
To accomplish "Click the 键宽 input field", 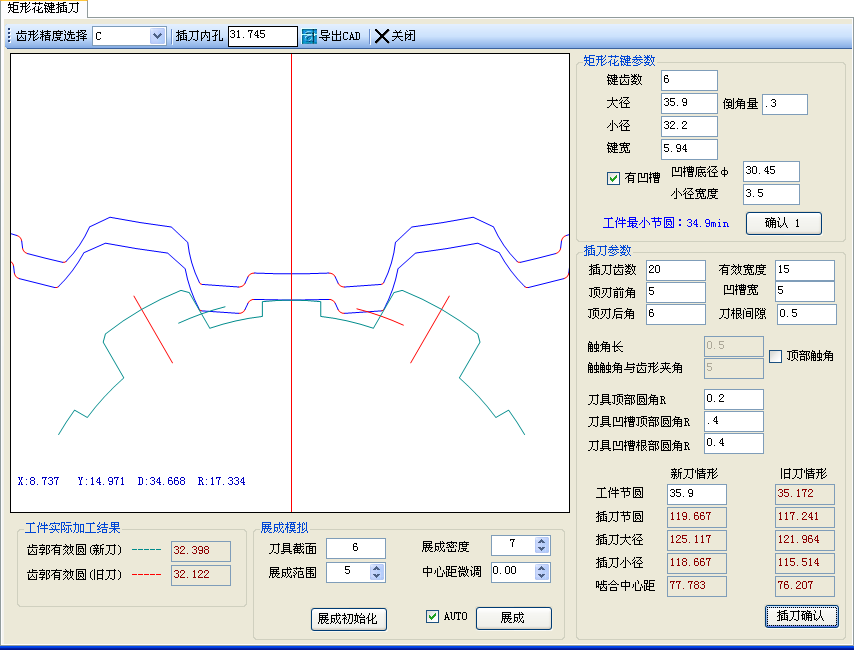I will 689,149.
